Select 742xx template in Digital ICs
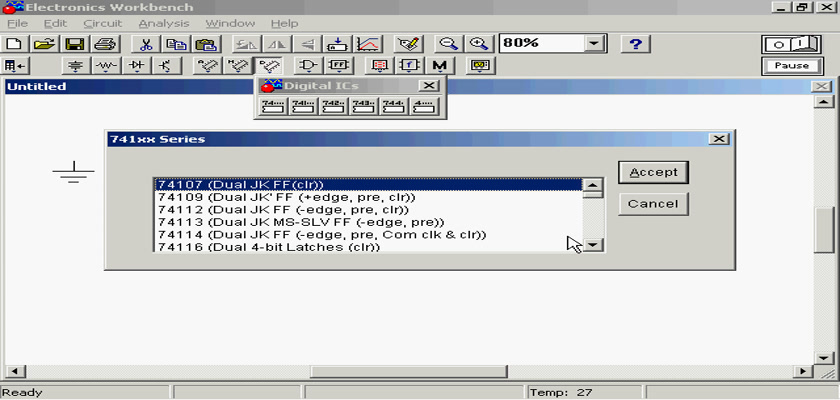840x400 pixels. [x=334, y=106]
